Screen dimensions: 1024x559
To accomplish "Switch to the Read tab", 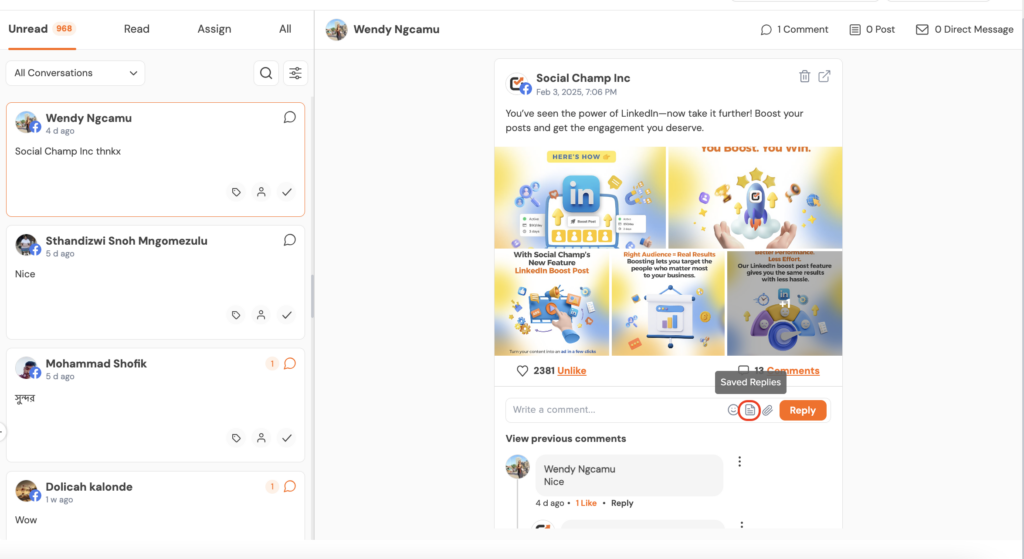I will [137, 29].
